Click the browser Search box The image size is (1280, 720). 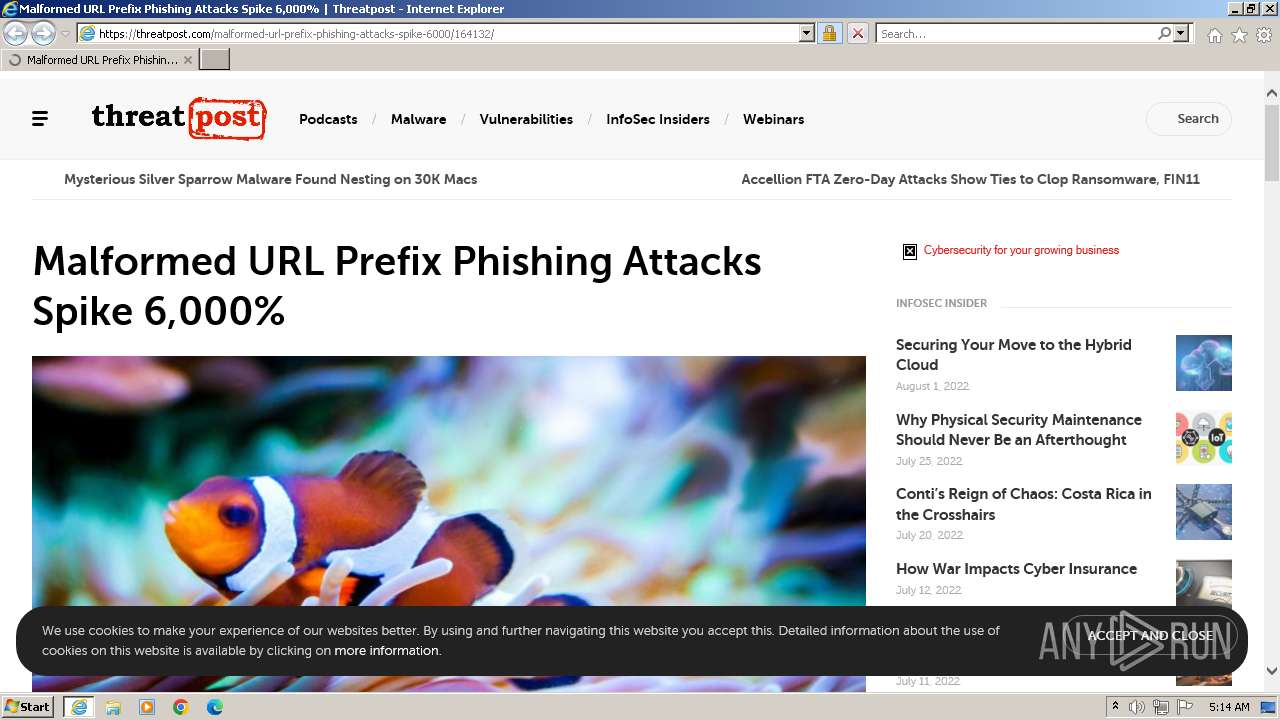click(1016, 33)
